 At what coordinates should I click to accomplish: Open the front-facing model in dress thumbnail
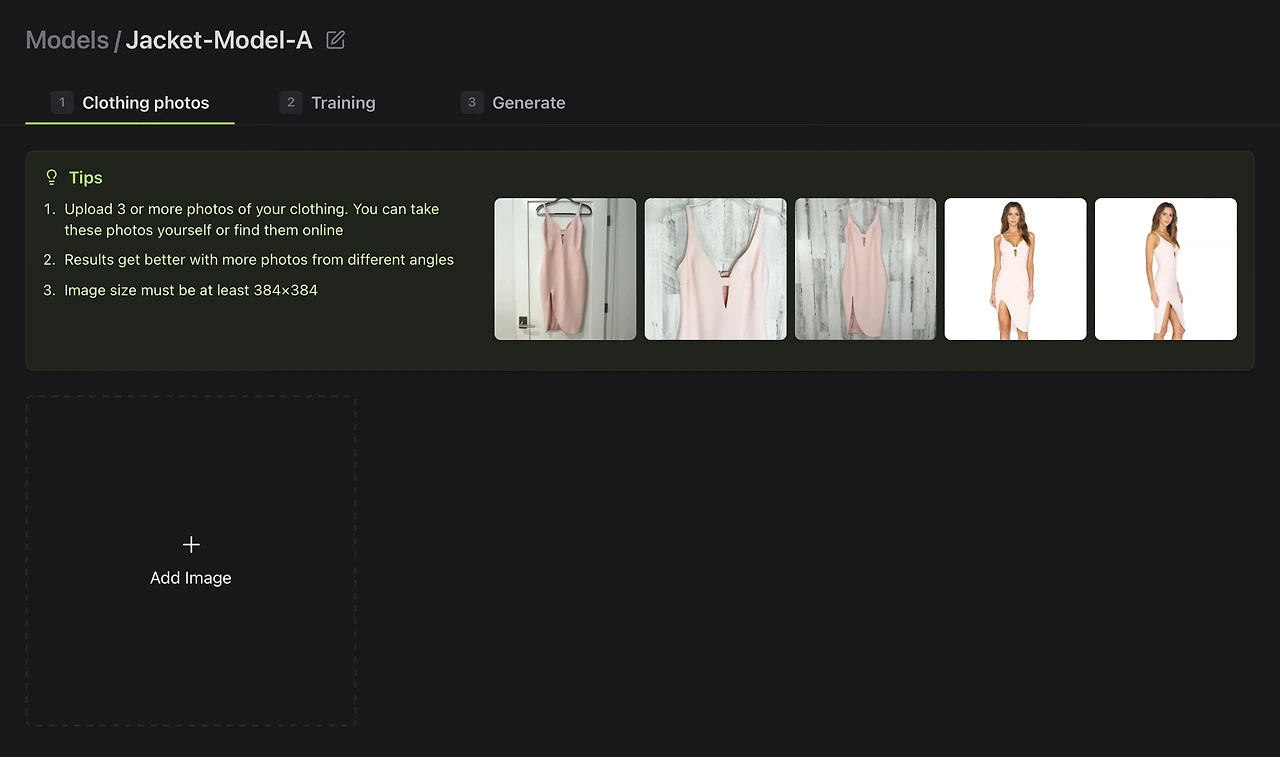[1015, 269]
